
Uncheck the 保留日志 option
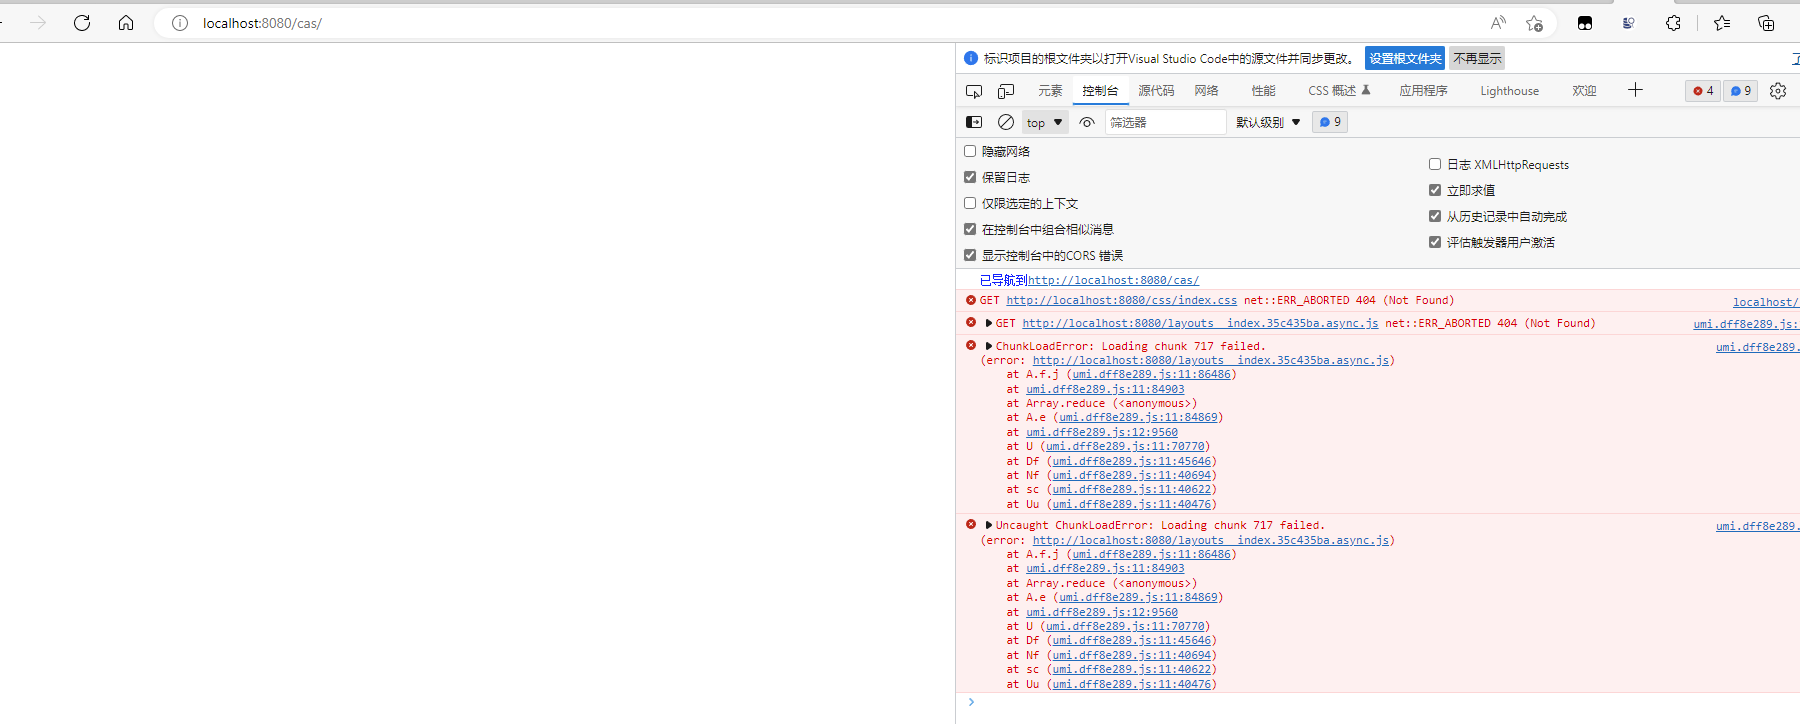[970, 177]
